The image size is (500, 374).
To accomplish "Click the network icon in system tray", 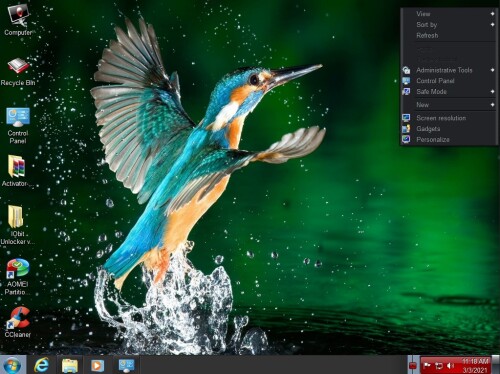I will click(439, 366).
